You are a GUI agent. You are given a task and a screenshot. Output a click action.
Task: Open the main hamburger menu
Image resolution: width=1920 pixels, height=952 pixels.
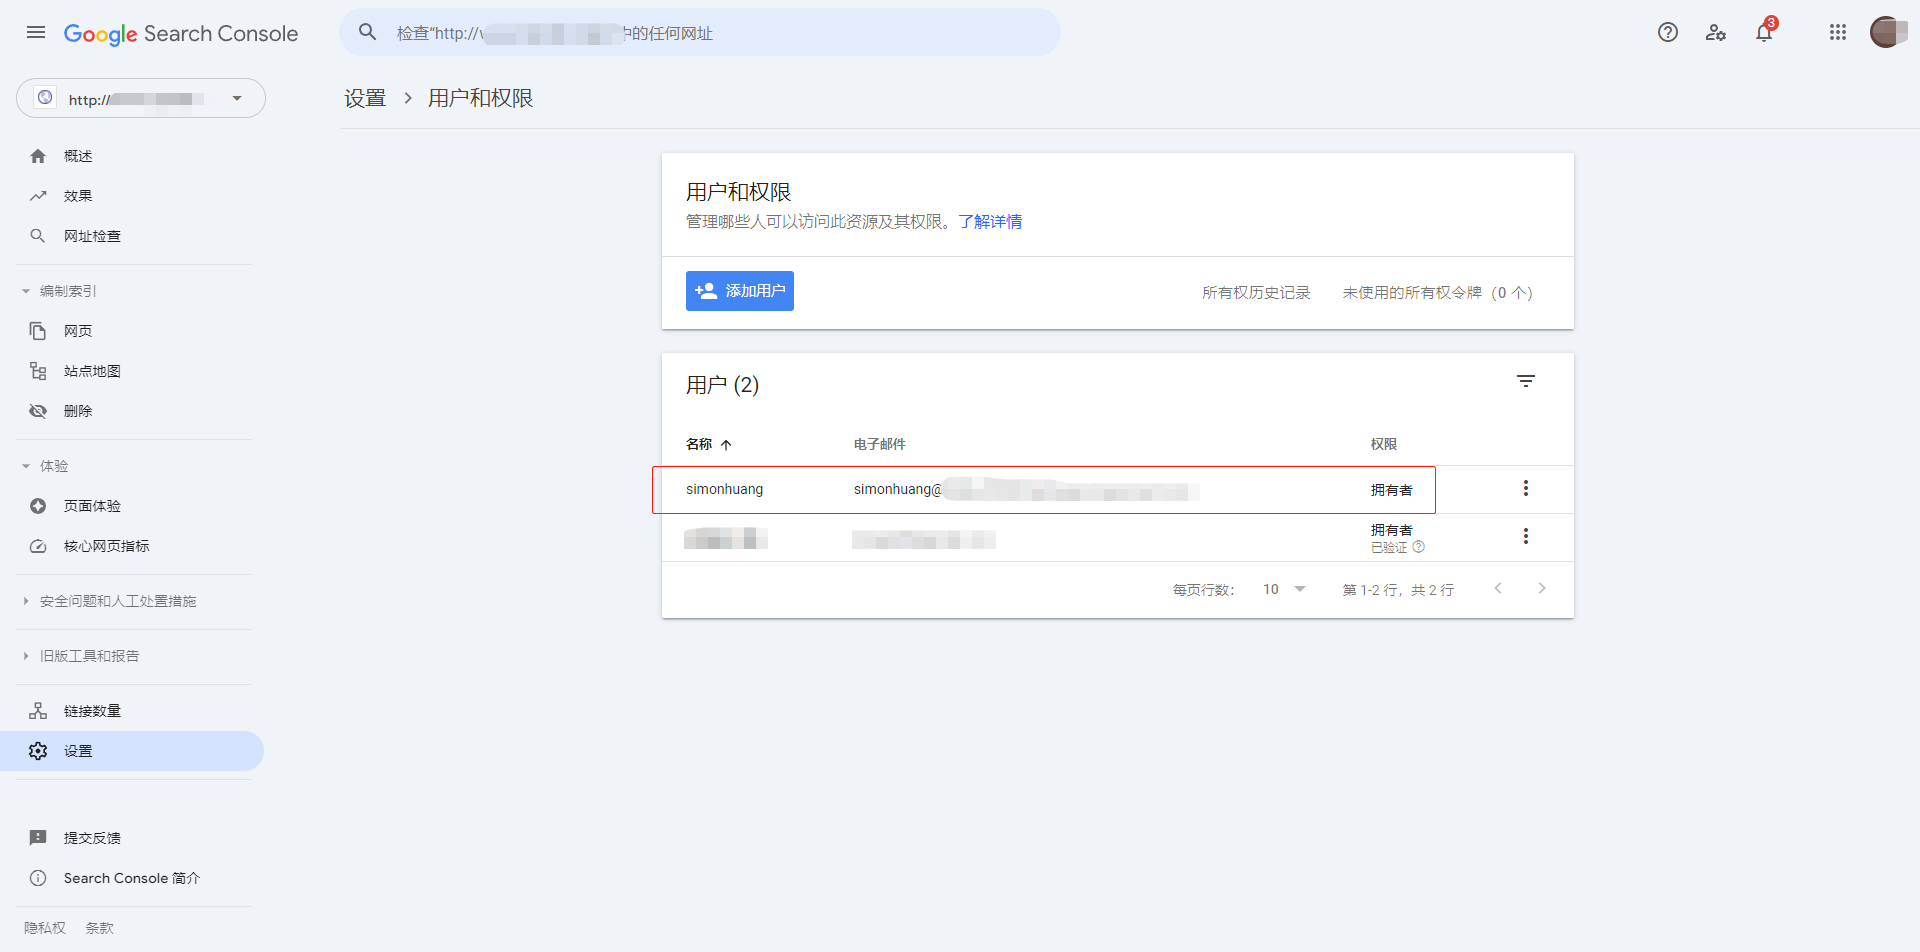pos(36,32)
